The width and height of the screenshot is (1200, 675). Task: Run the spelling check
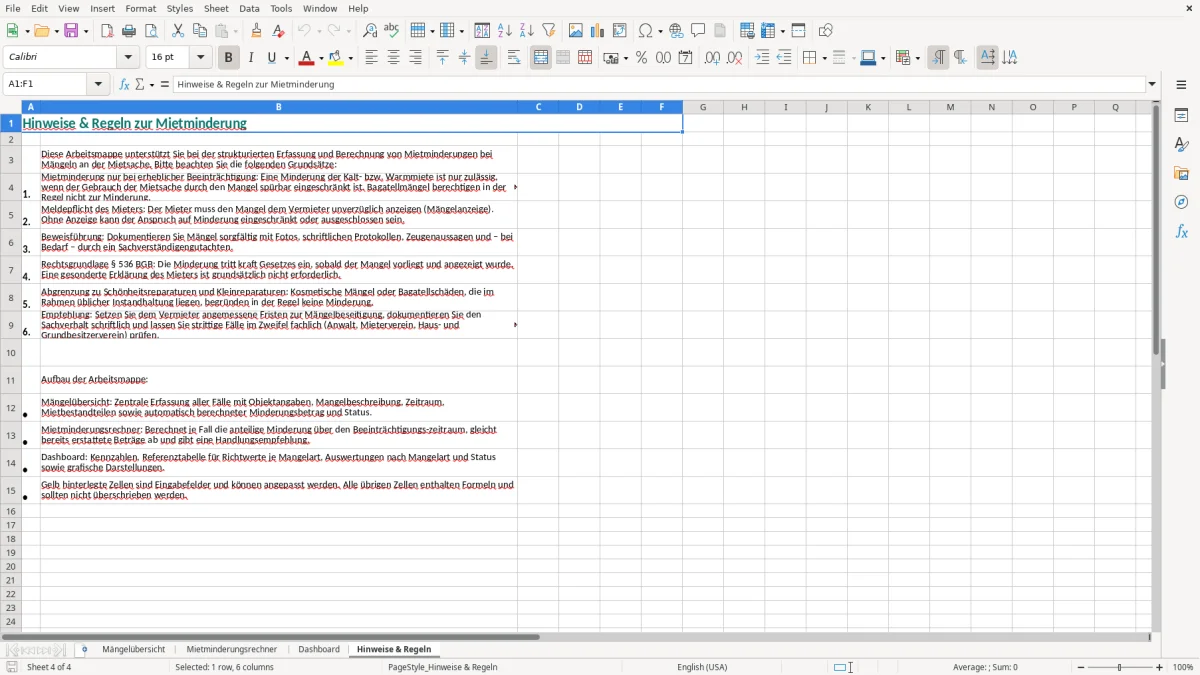click(x=392, y=31)
